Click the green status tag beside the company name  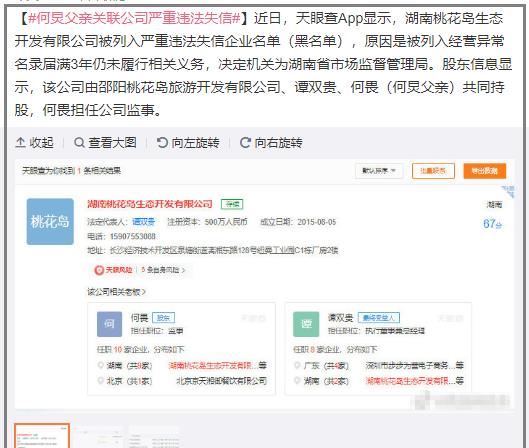(232, 204)
